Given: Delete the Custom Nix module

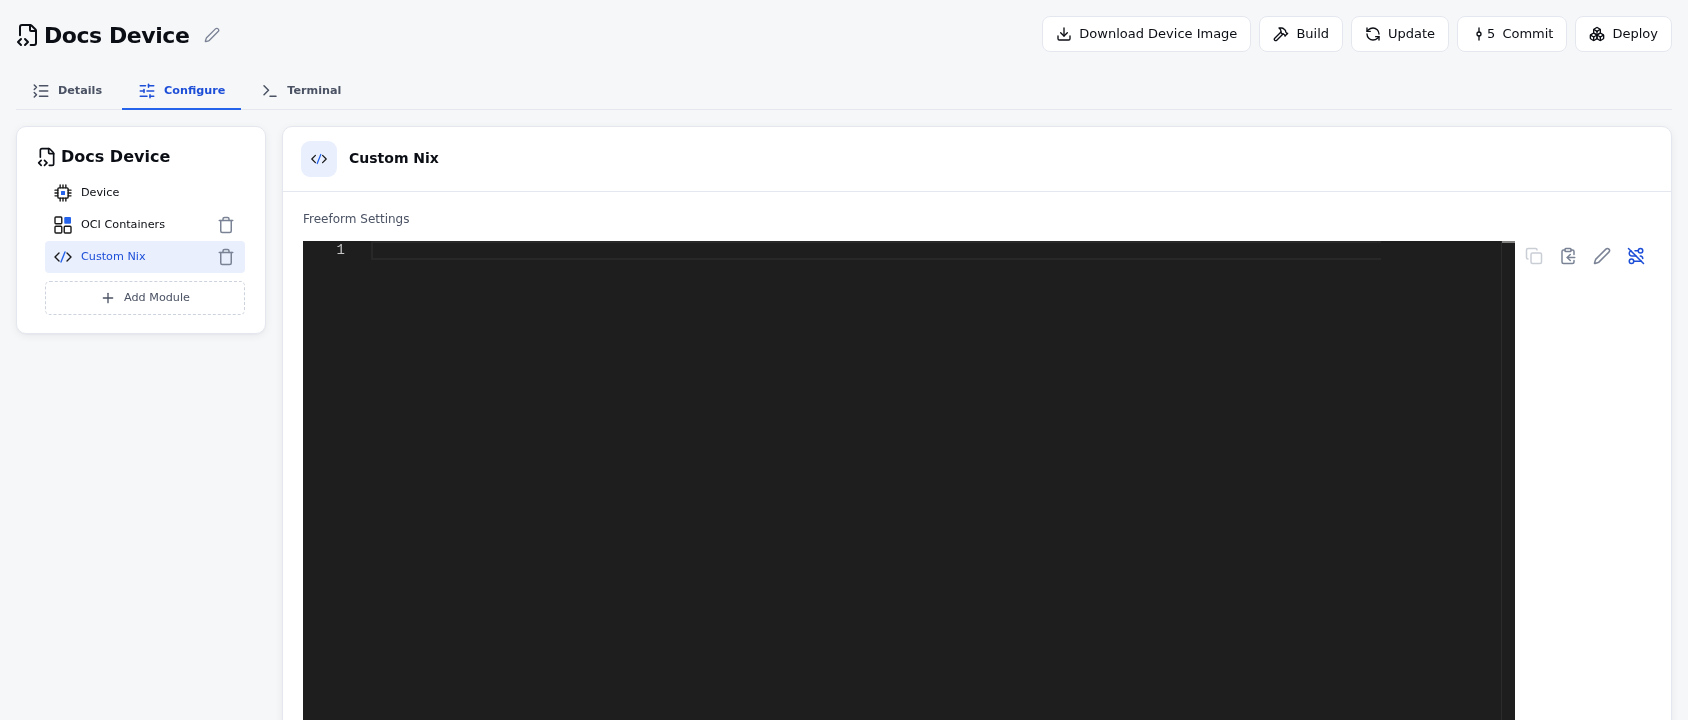Looking at the screenshot, I should click(226, 257).
